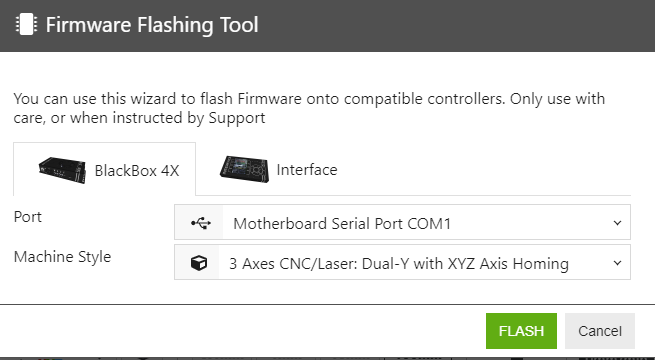Click the chevron arrow on Machine Style dropdown

click(x=617, y=263)
